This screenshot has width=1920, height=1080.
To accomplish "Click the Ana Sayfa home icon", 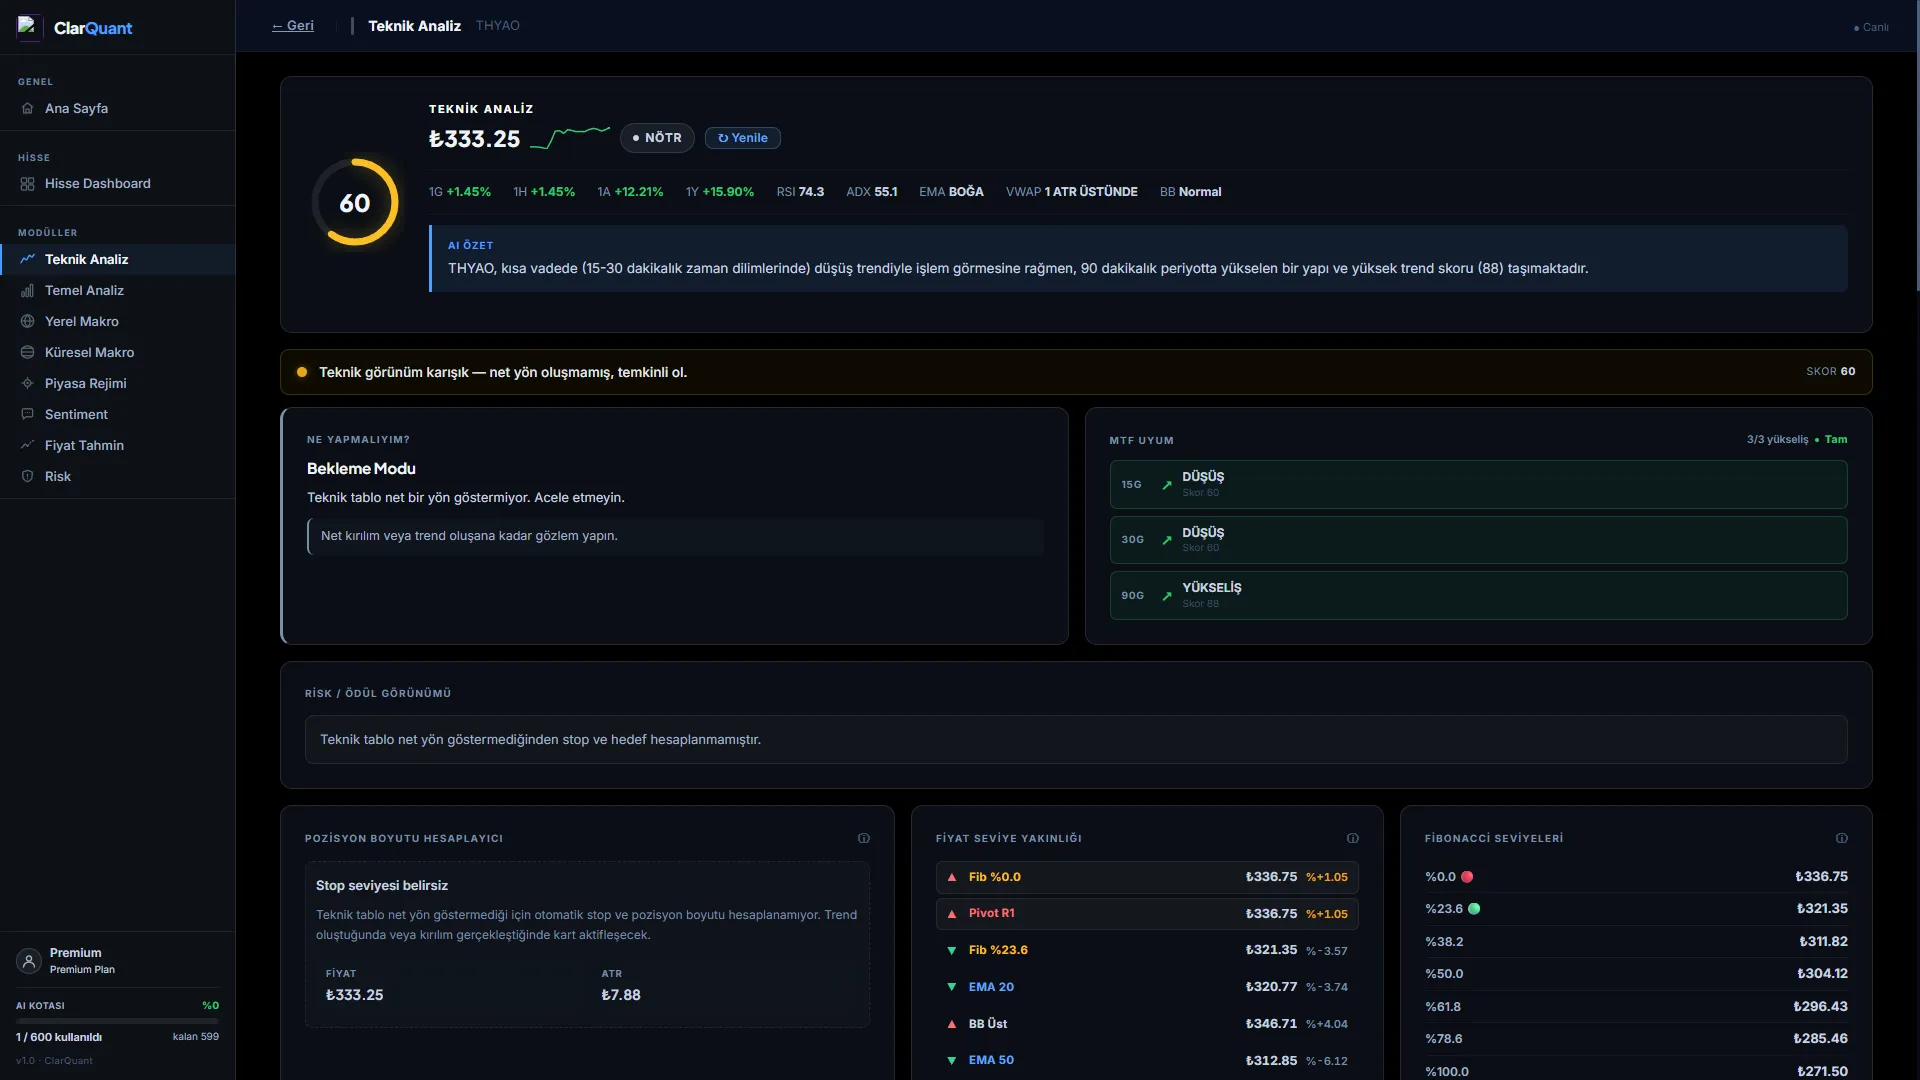I will coord(28,108).
